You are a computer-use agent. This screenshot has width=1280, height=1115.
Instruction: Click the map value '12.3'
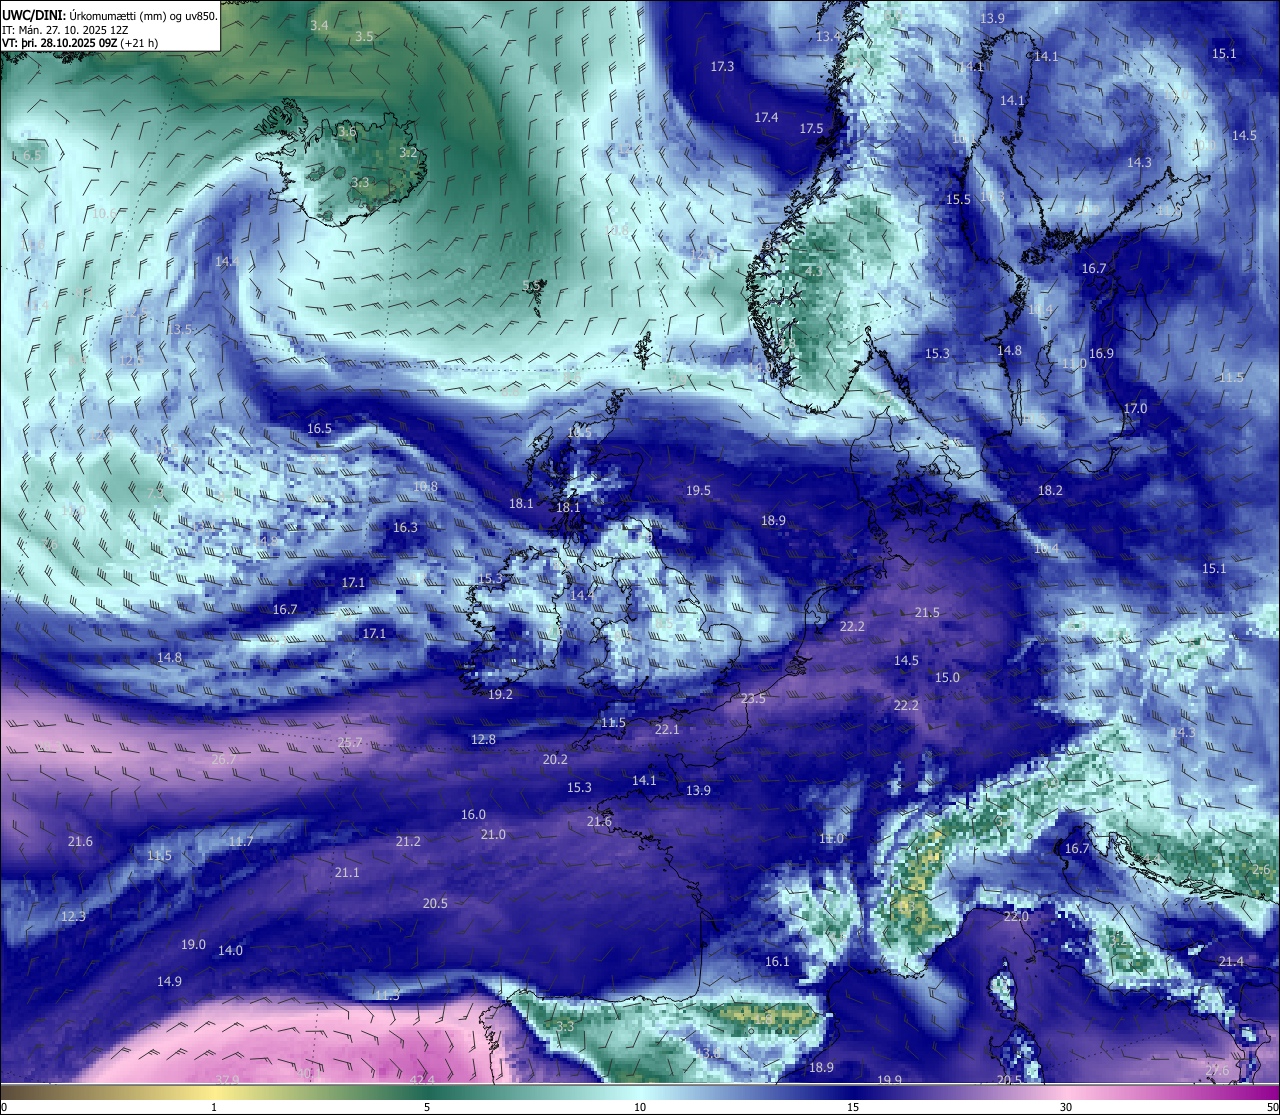[73, 917]
